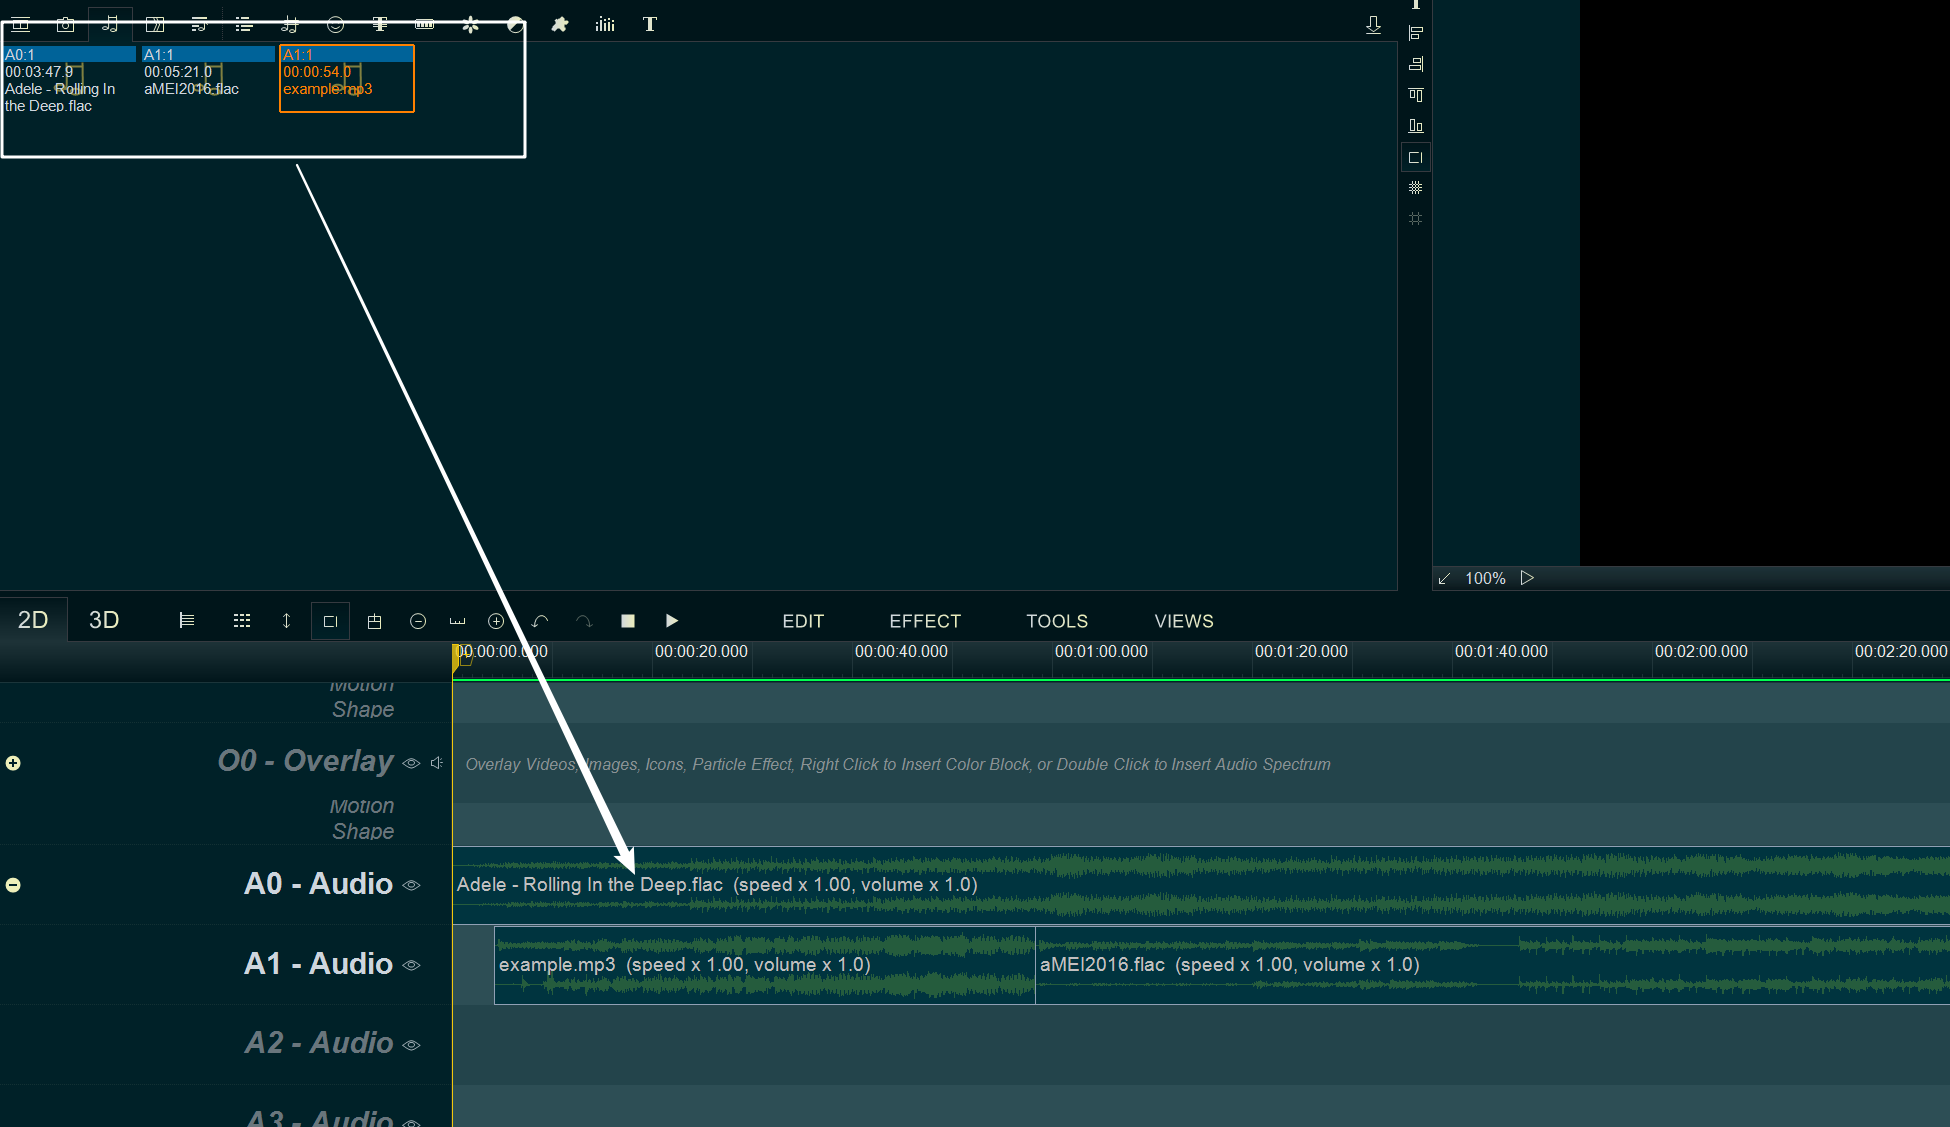Switch to the EFFECT tab

[925, 620]
